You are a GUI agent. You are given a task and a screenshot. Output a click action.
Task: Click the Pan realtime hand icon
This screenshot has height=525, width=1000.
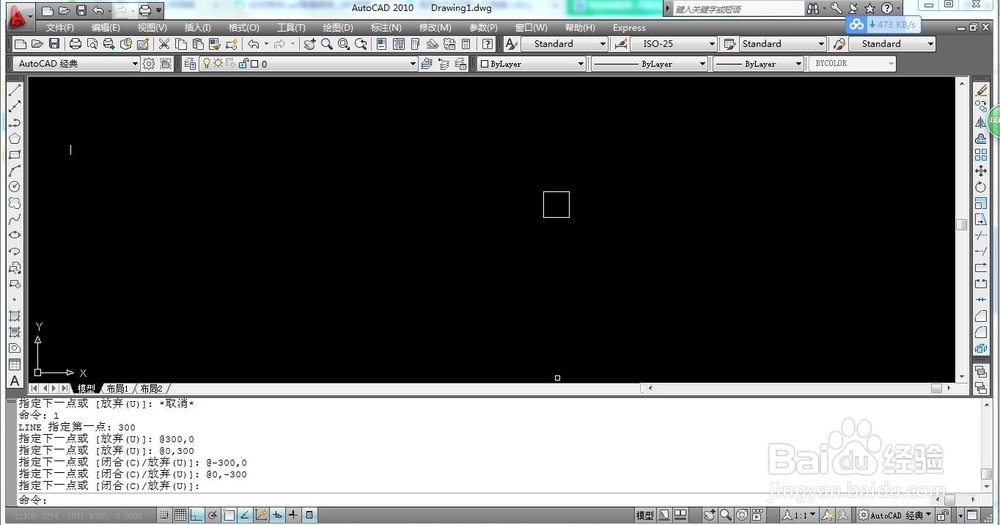tap(309, 44)
